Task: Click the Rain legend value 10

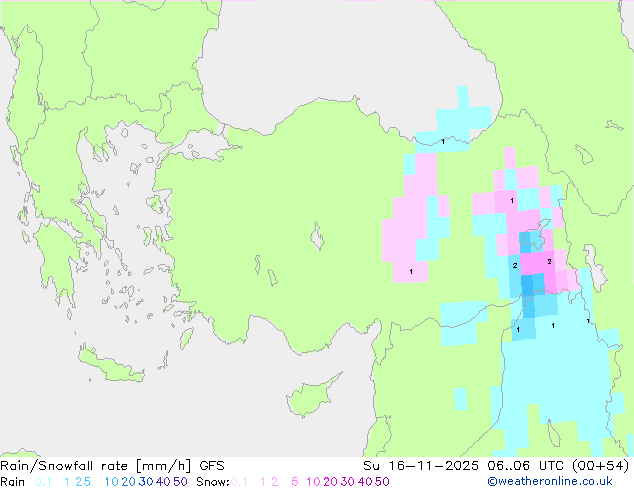Action: point(112,482)
